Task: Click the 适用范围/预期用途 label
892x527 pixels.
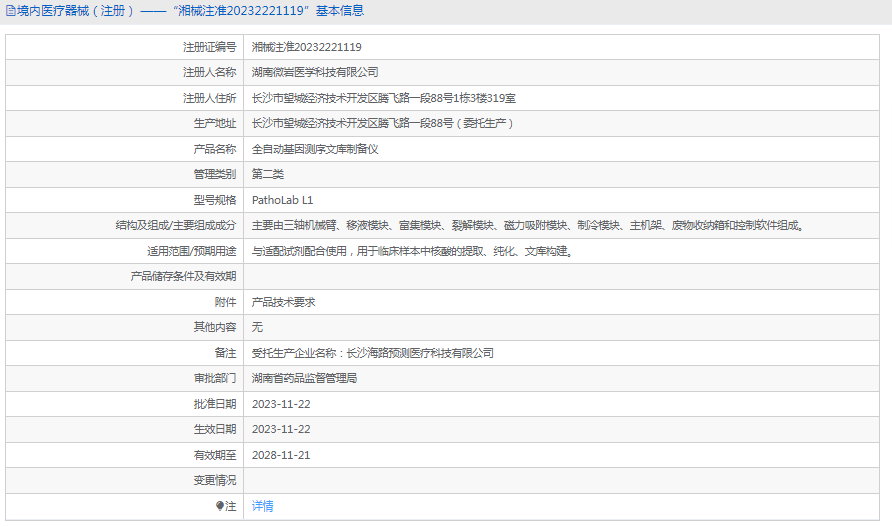Action: [x=192, y=251]
